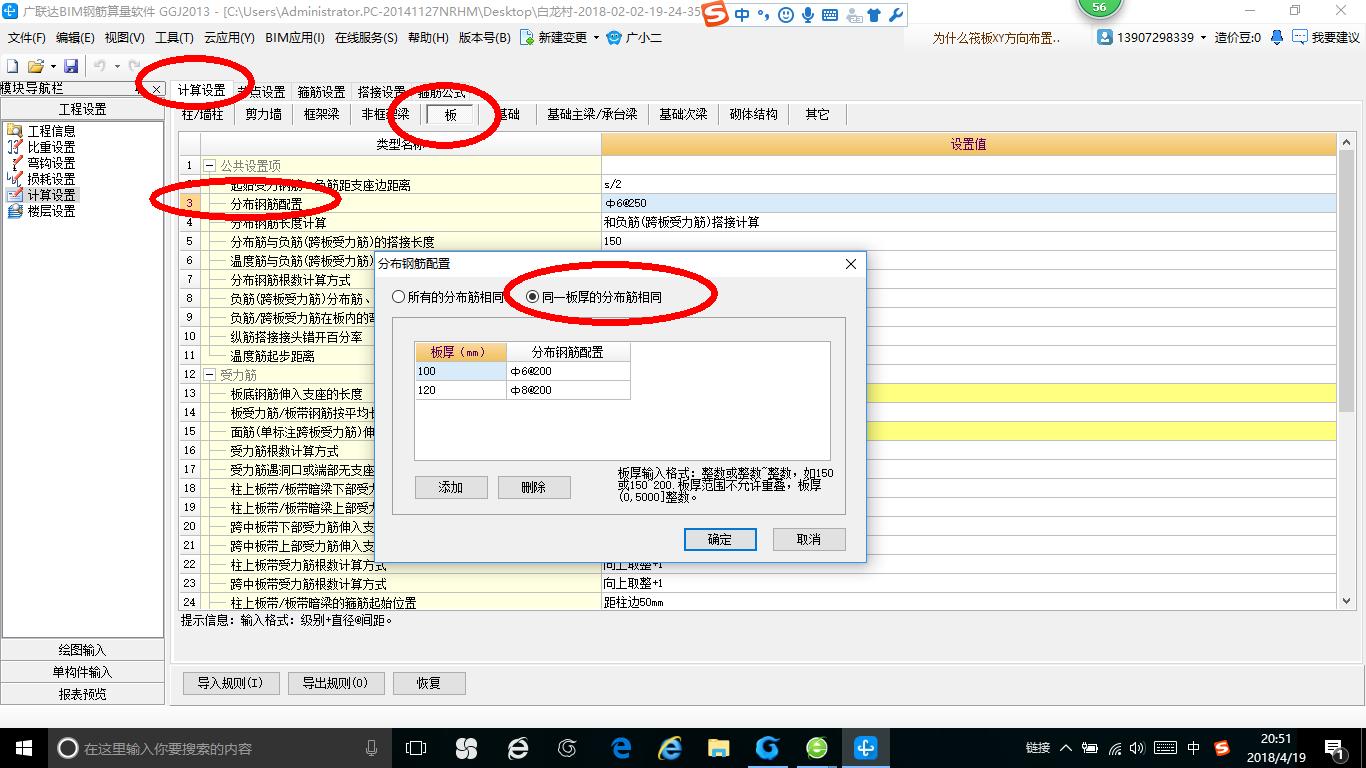Click the 恢复 button
Image resolution: width=1366 pixels, height=768 pixels.
point(429,683)
